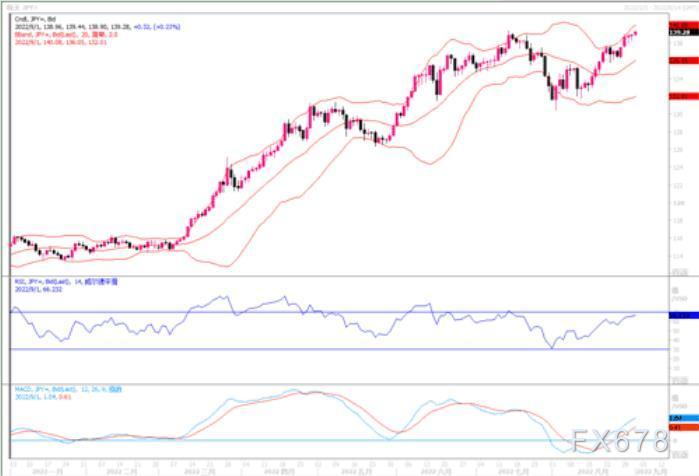Click the MACD JPY= indicator legend label

tap(68, 389)
